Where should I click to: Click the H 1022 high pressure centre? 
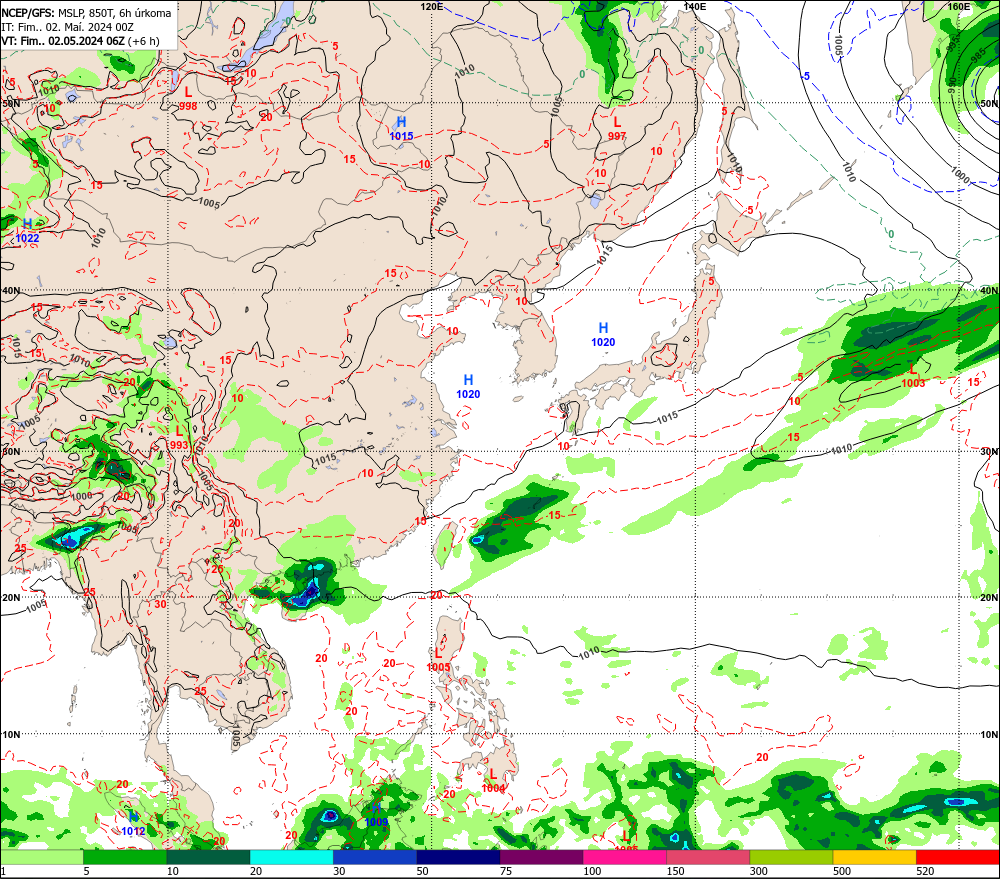(27, 231)
